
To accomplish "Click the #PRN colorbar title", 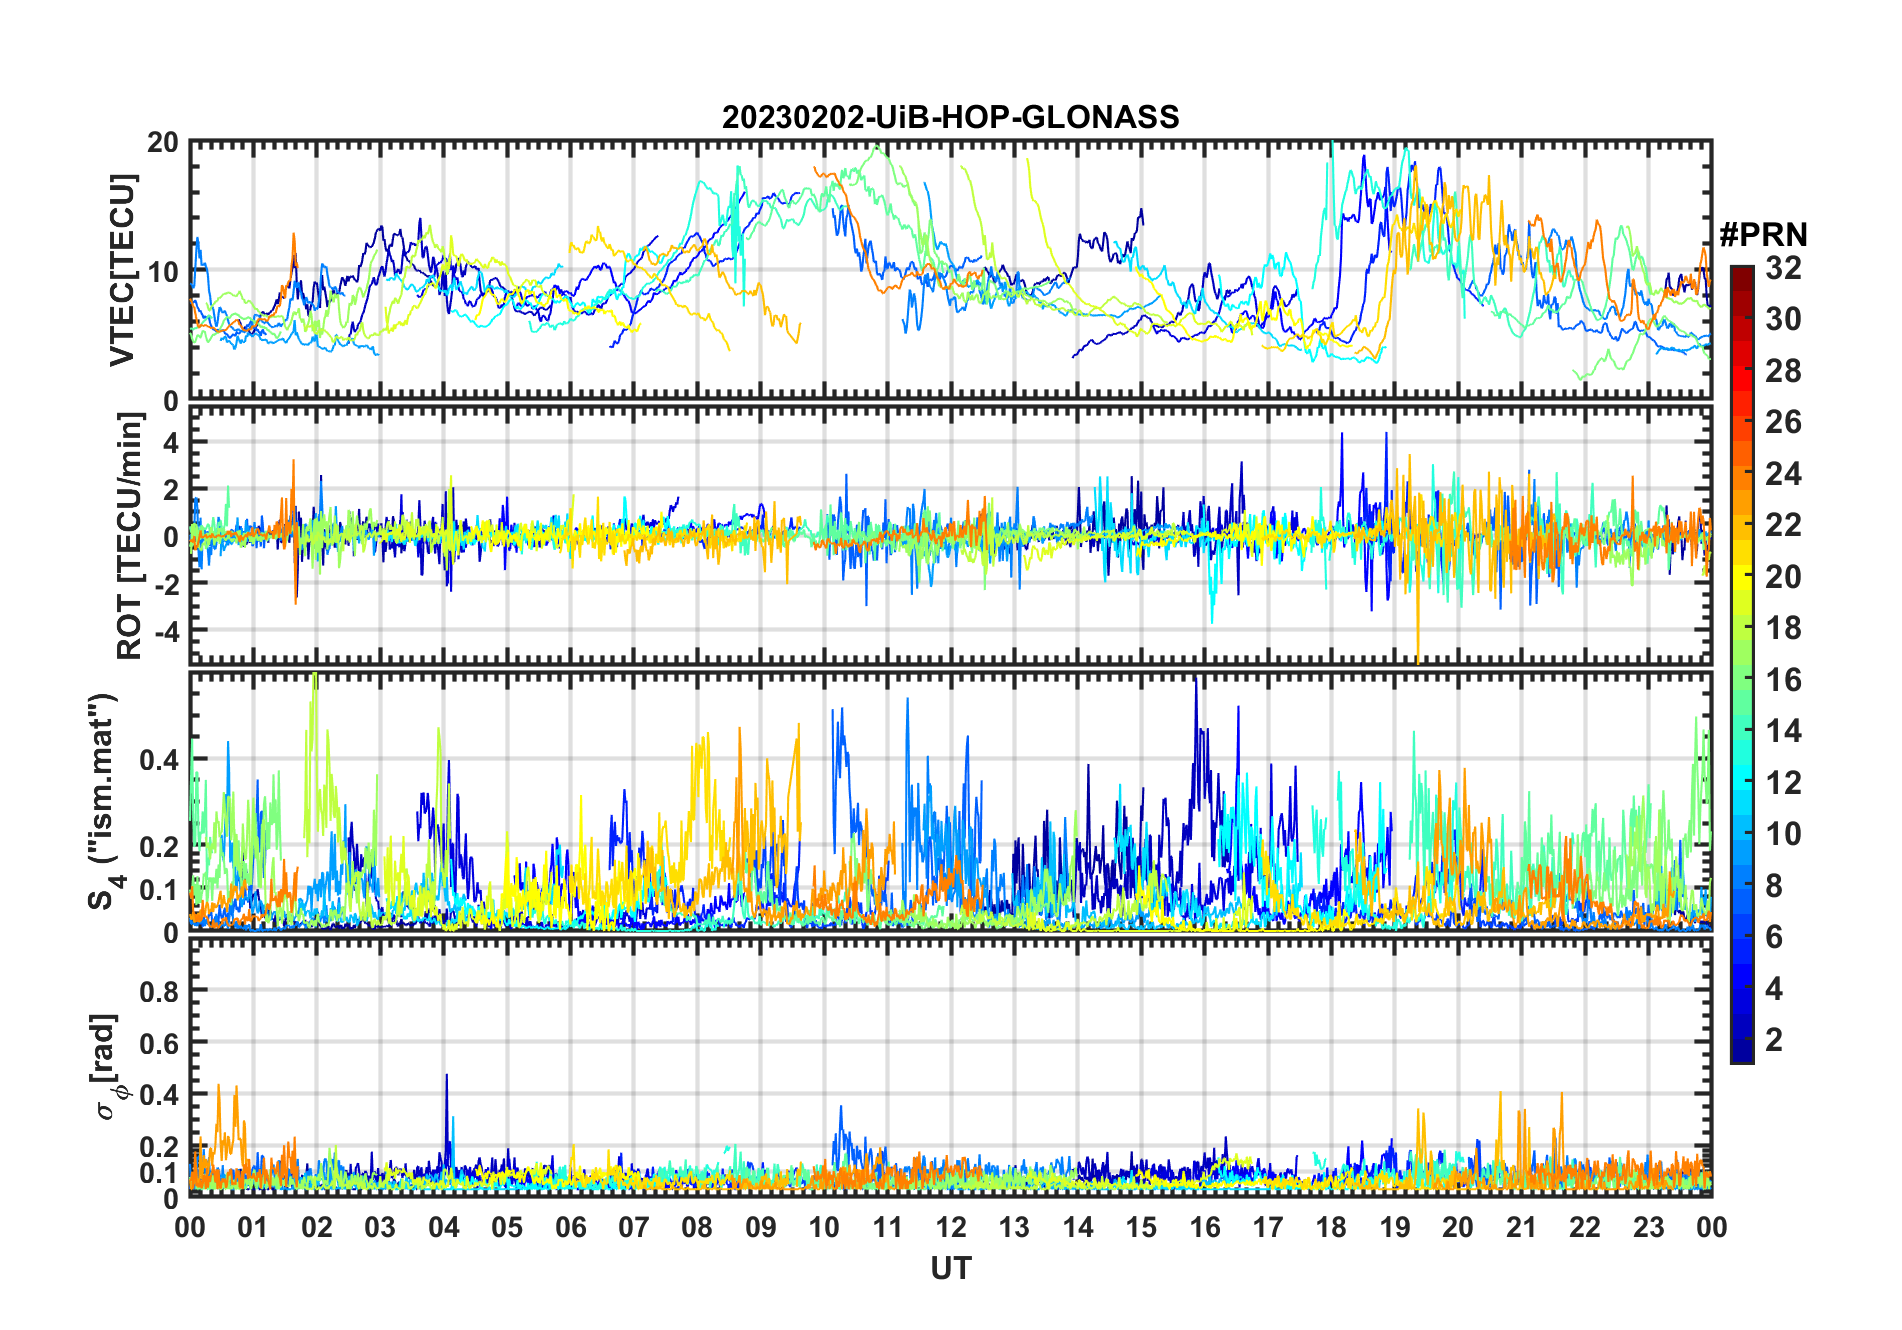I will coord(1764,234).
